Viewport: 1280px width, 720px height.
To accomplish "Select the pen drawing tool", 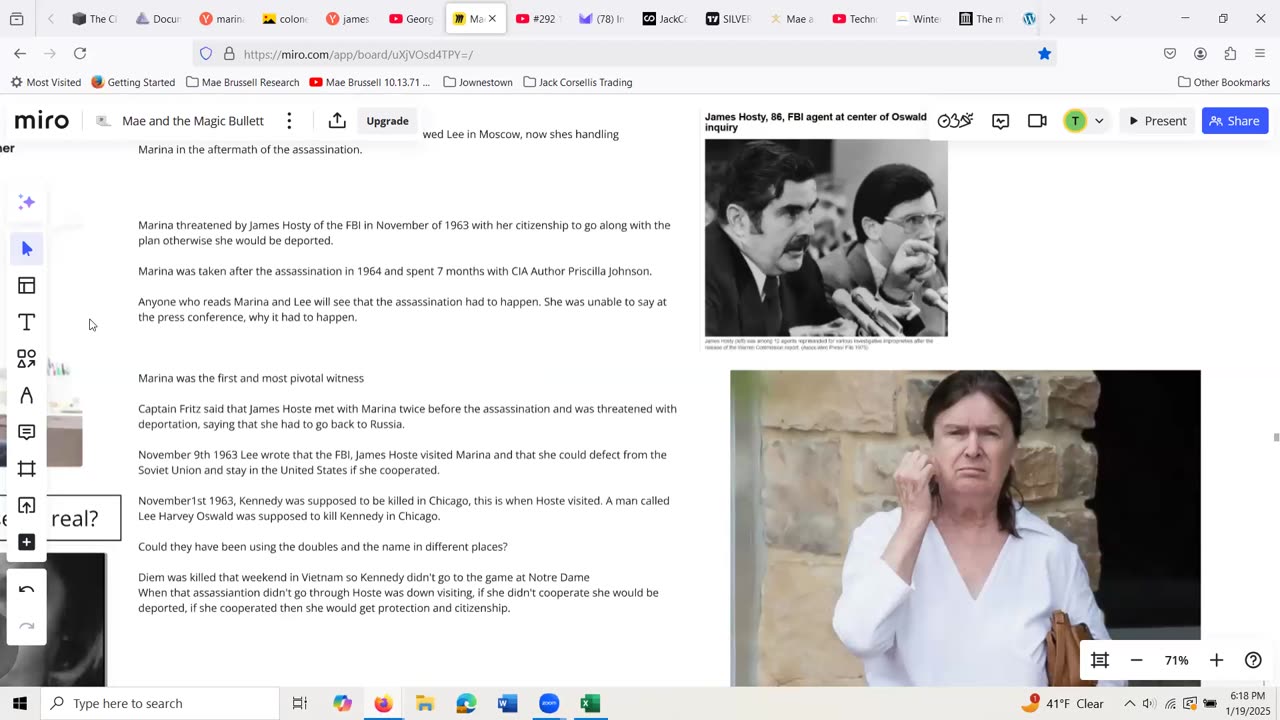I will pos(27,396).
